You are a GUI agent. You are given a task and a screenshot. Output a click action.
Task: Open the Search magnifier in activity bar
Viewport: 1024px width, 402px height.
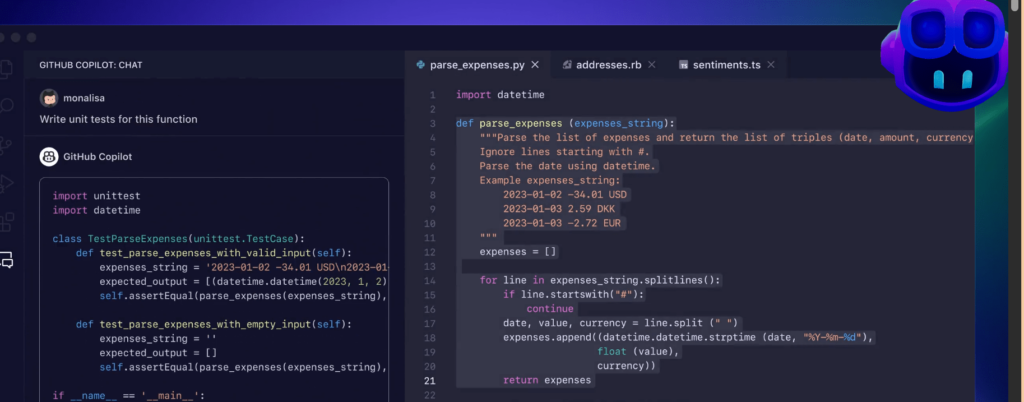coord(5,106)
